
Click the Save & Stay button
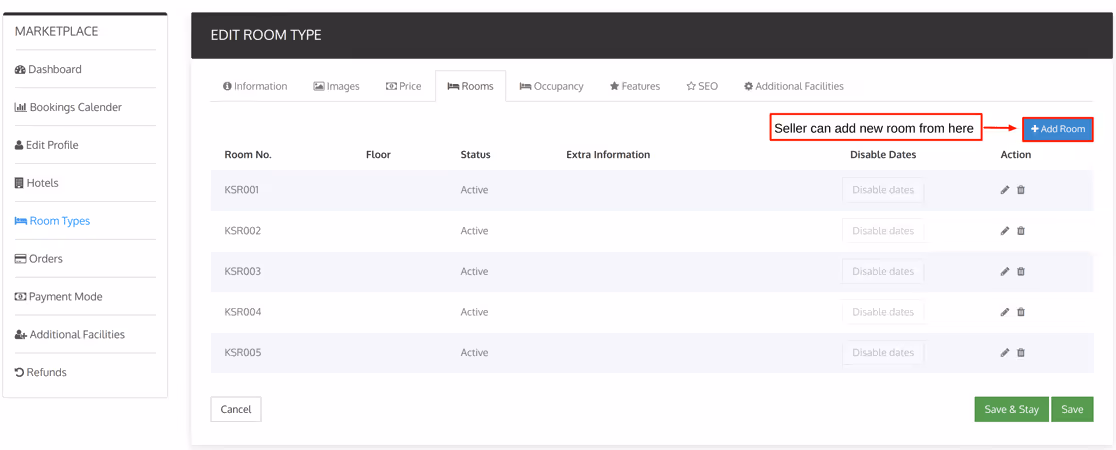(1011, 409)
